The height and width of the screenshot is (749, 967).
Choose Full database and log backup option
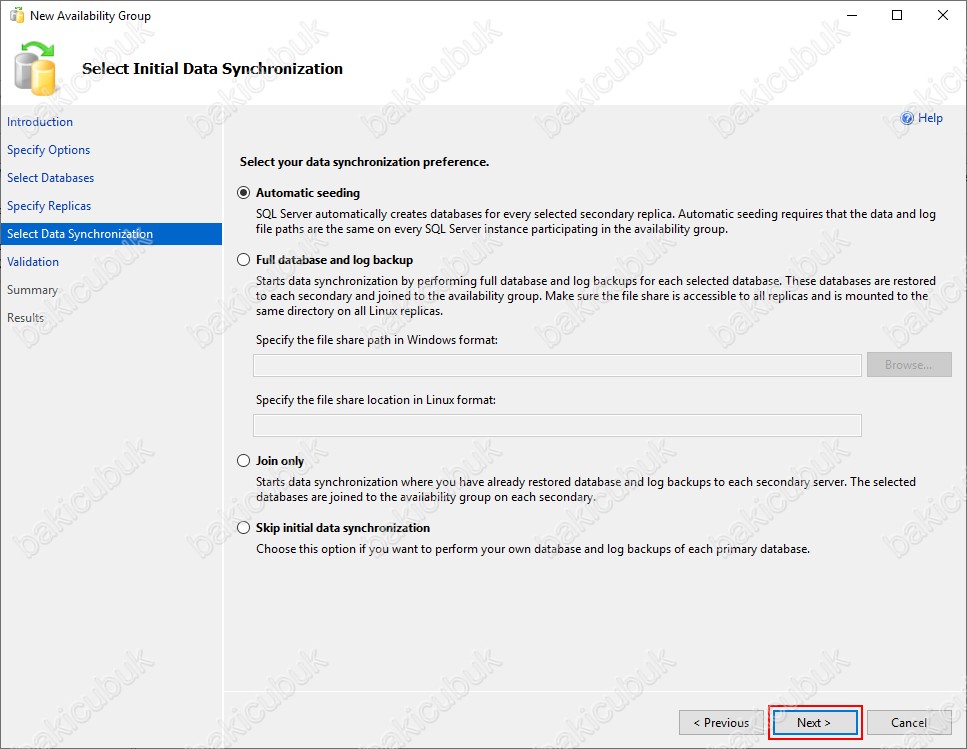(244, 260)
